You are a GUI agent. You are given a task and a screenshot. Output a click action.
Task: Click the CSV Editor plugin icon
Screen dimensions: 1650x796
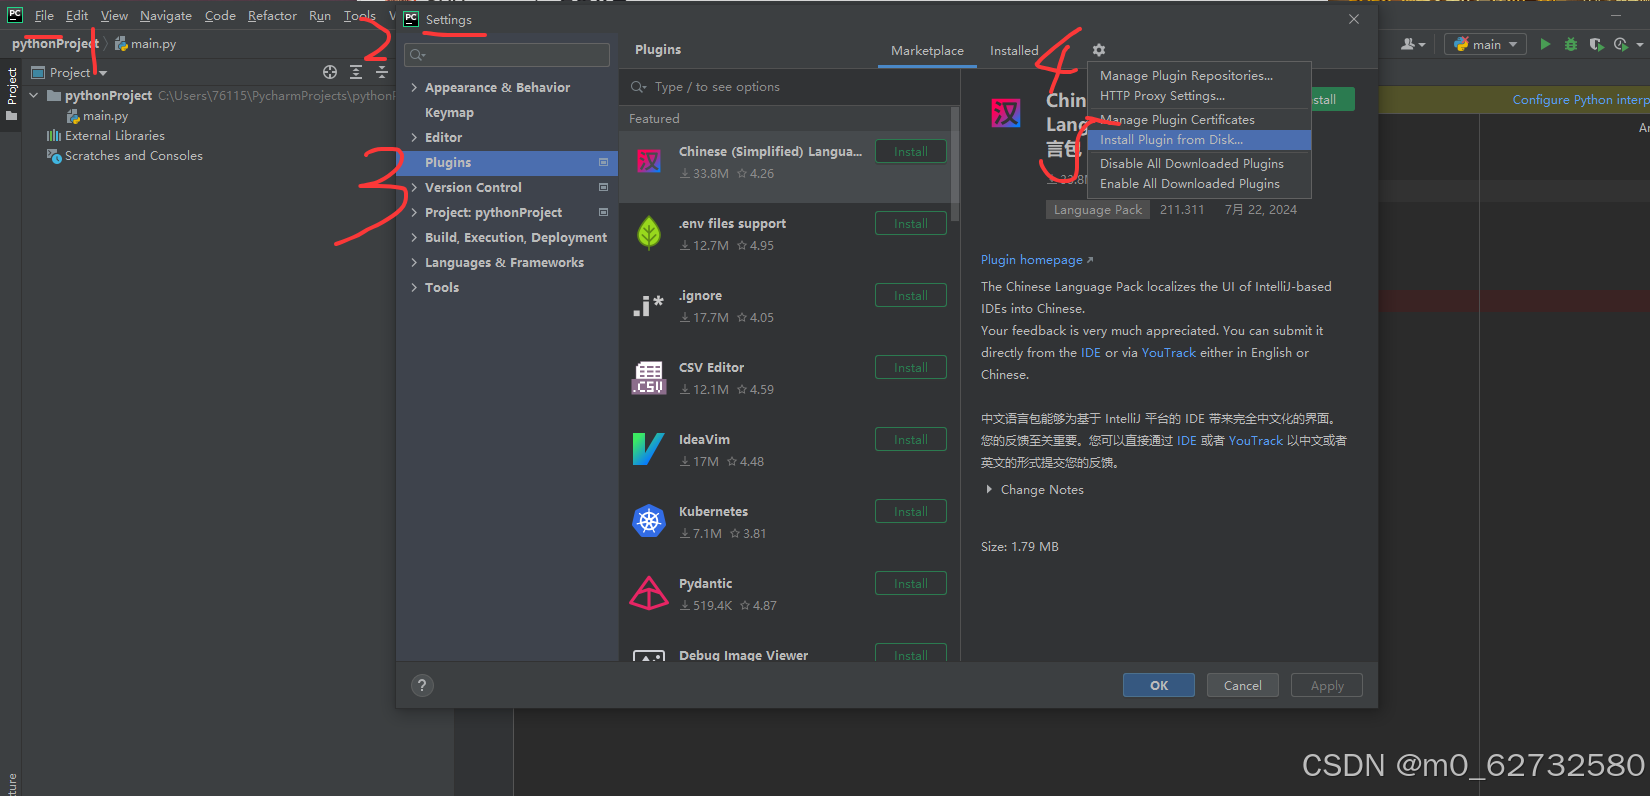click(649, 378)
